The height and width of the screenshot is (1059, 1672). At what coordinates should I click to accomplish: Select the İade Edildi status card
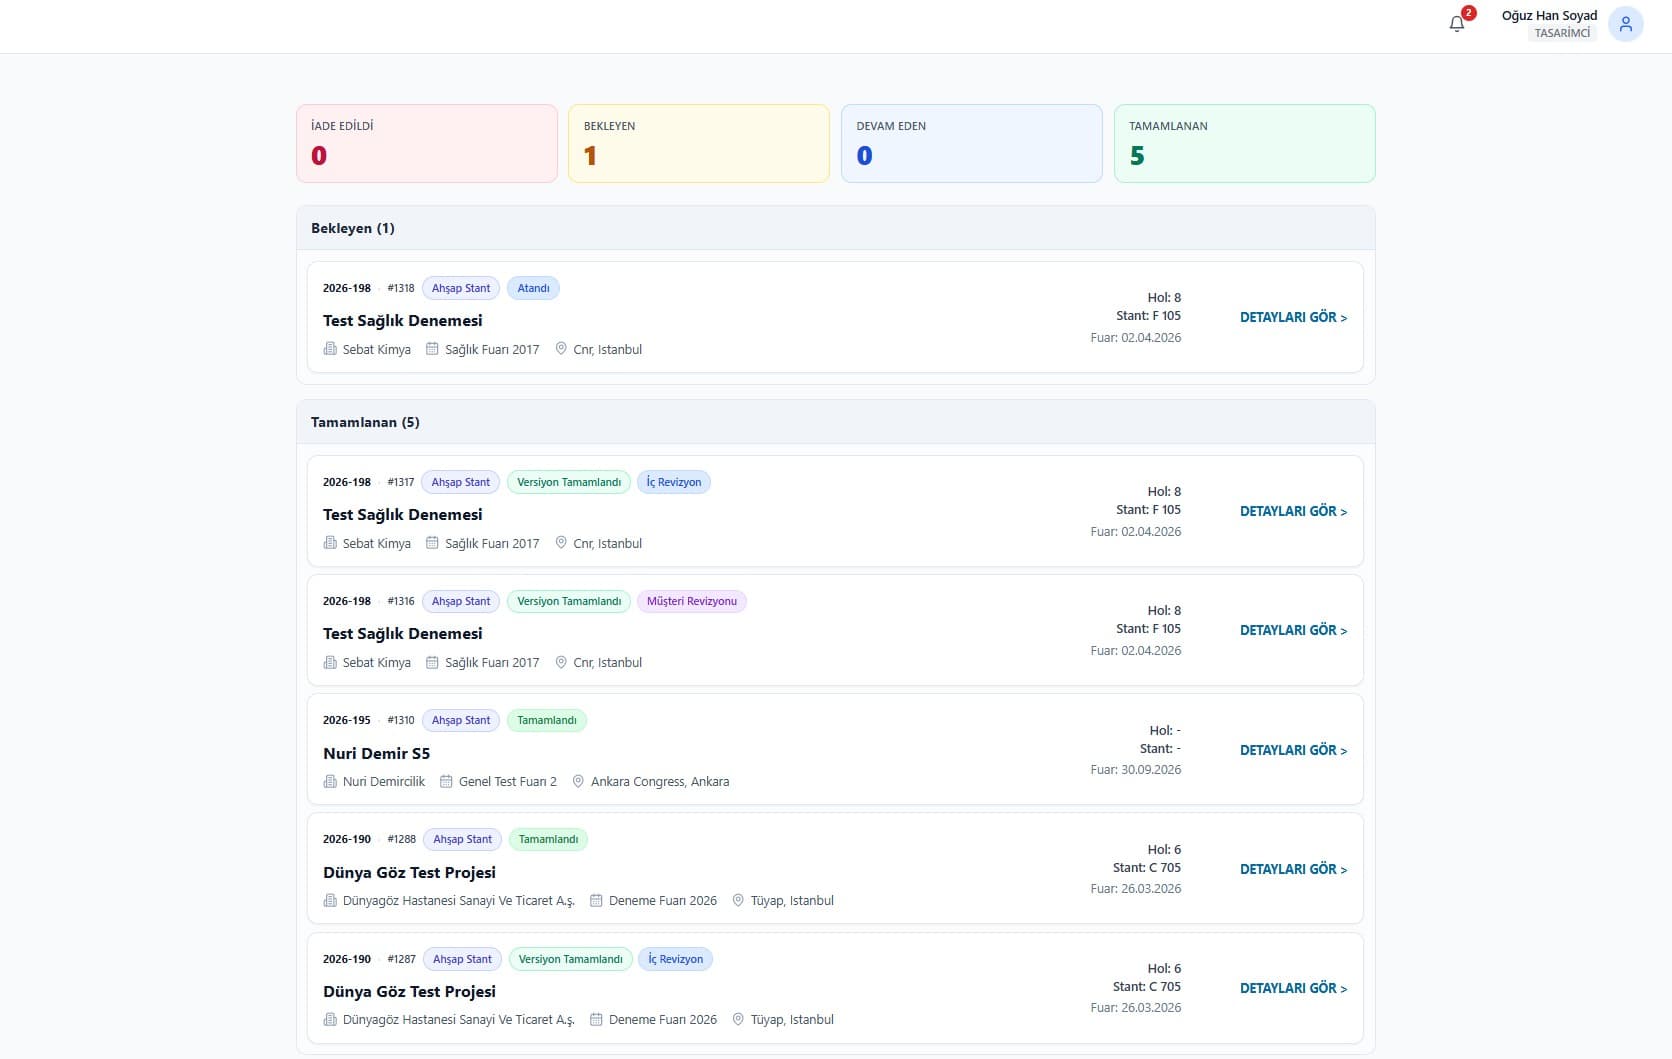click(x=426, y=143)
